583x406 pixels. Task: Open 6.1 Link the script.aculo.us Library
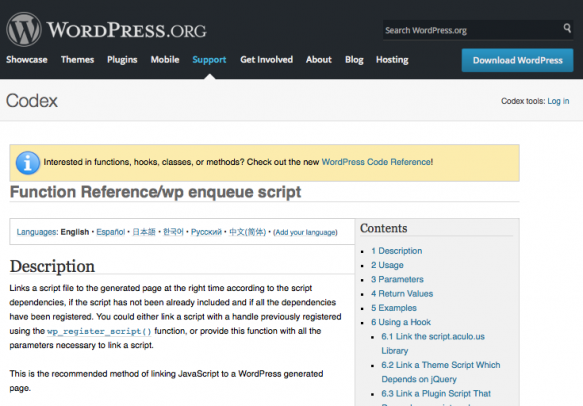[433, 344]
